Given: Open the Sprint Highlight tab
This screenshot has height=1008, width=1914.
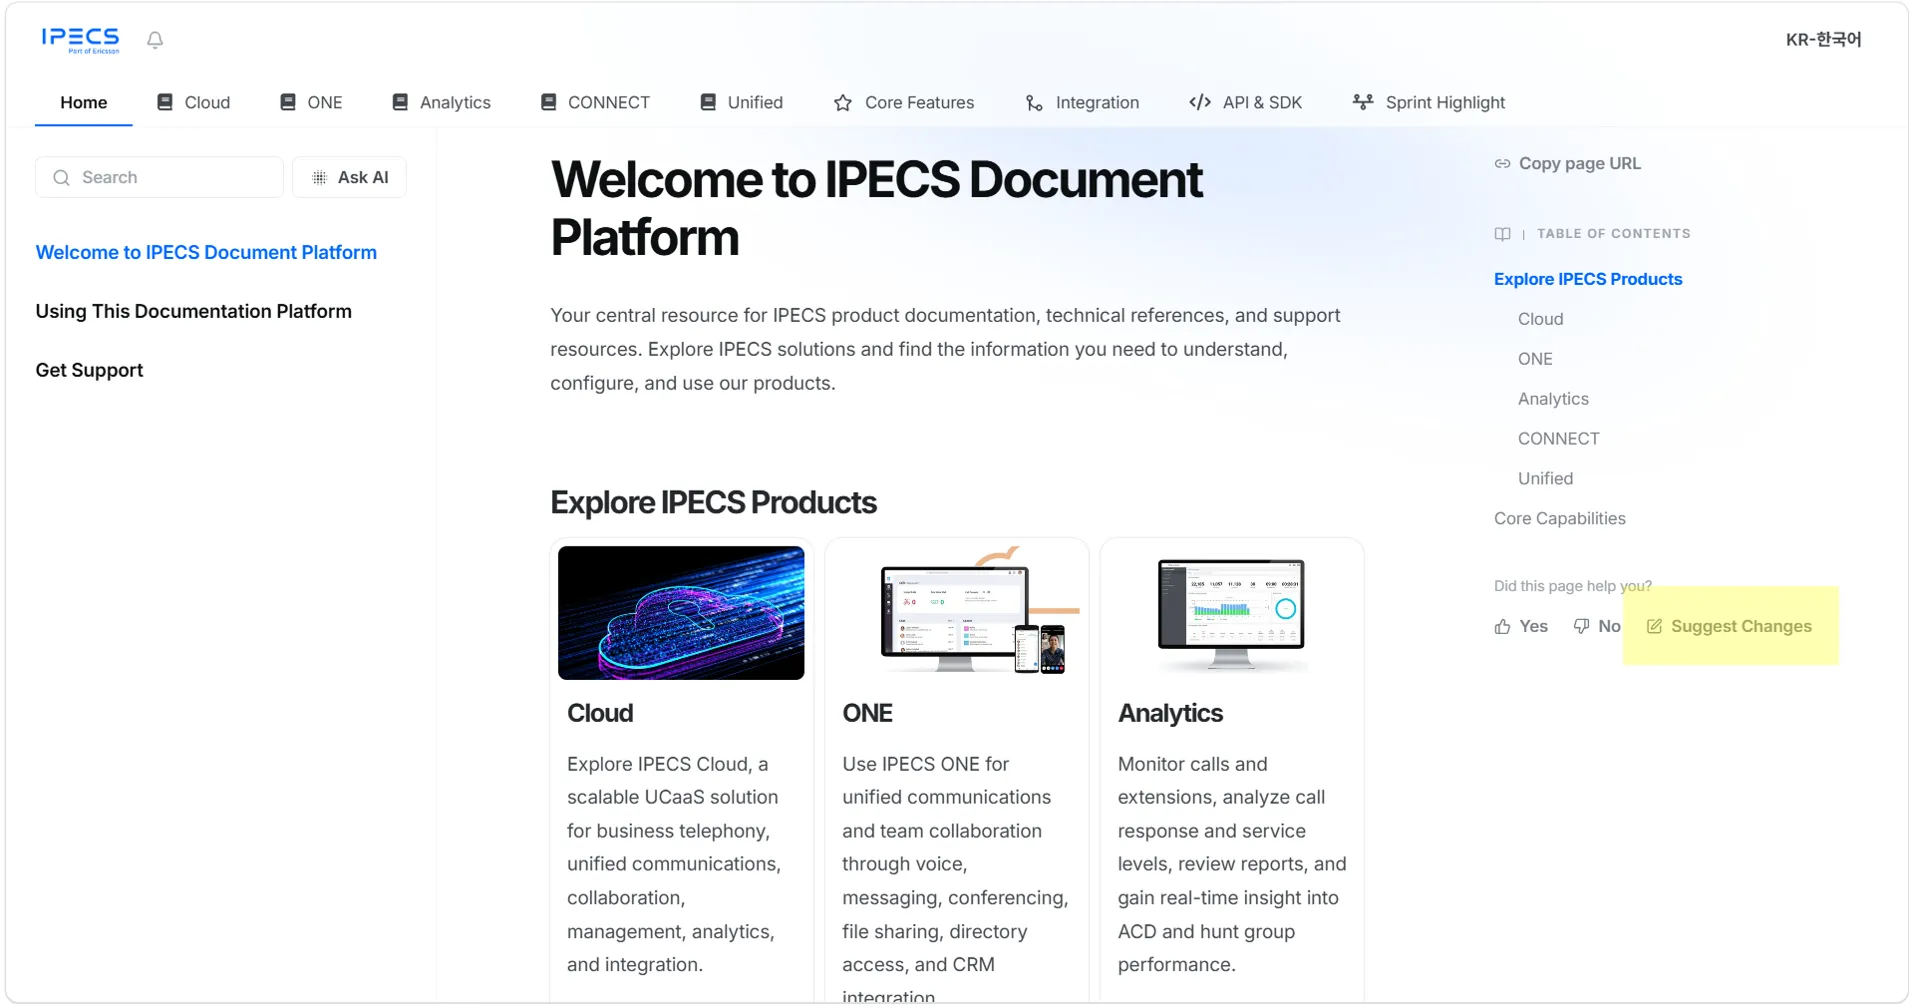Looking at the screenshot, I should click(x=1428, y=102).
